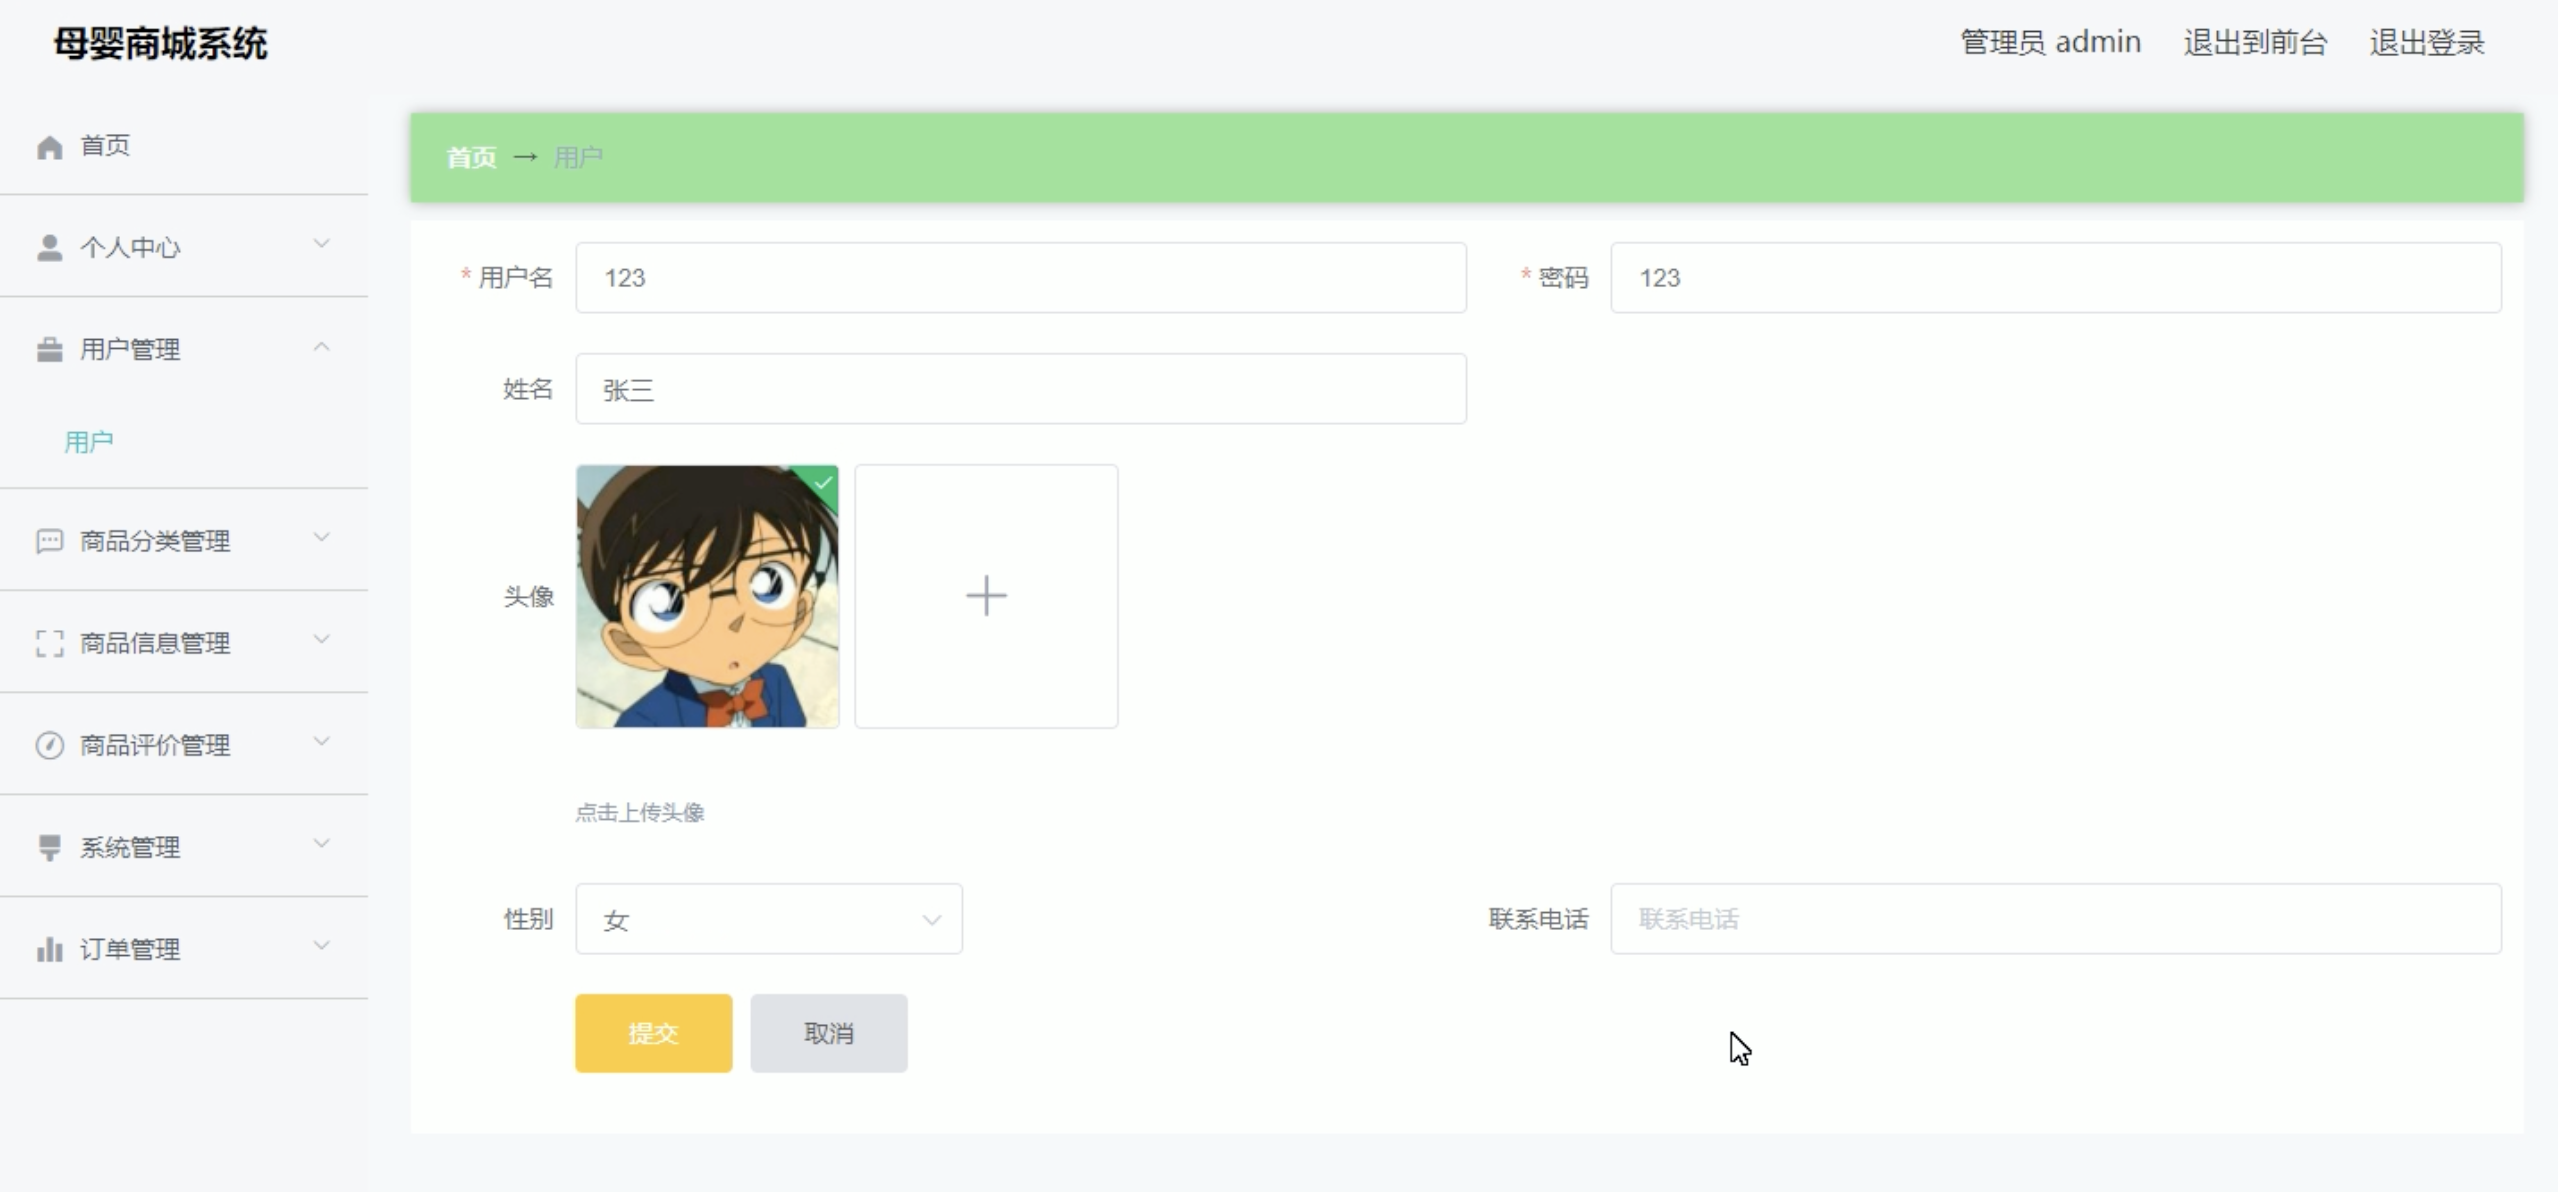Expand the 订单管理 menu chevron
Viewport: 2558px width, 1192px height.
[x=321, y=945]
